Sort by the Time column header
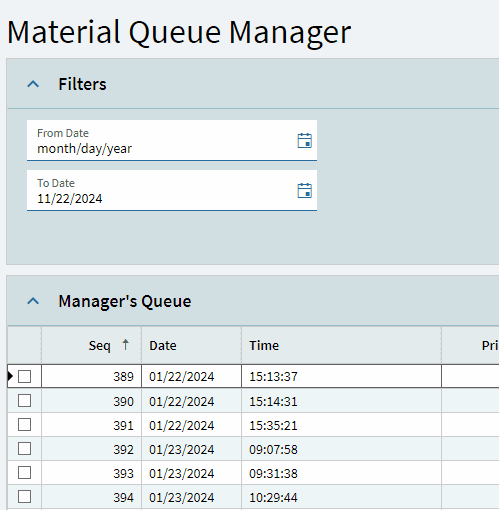The width and height of the screenshot is (499, 510). click(341, 345)
